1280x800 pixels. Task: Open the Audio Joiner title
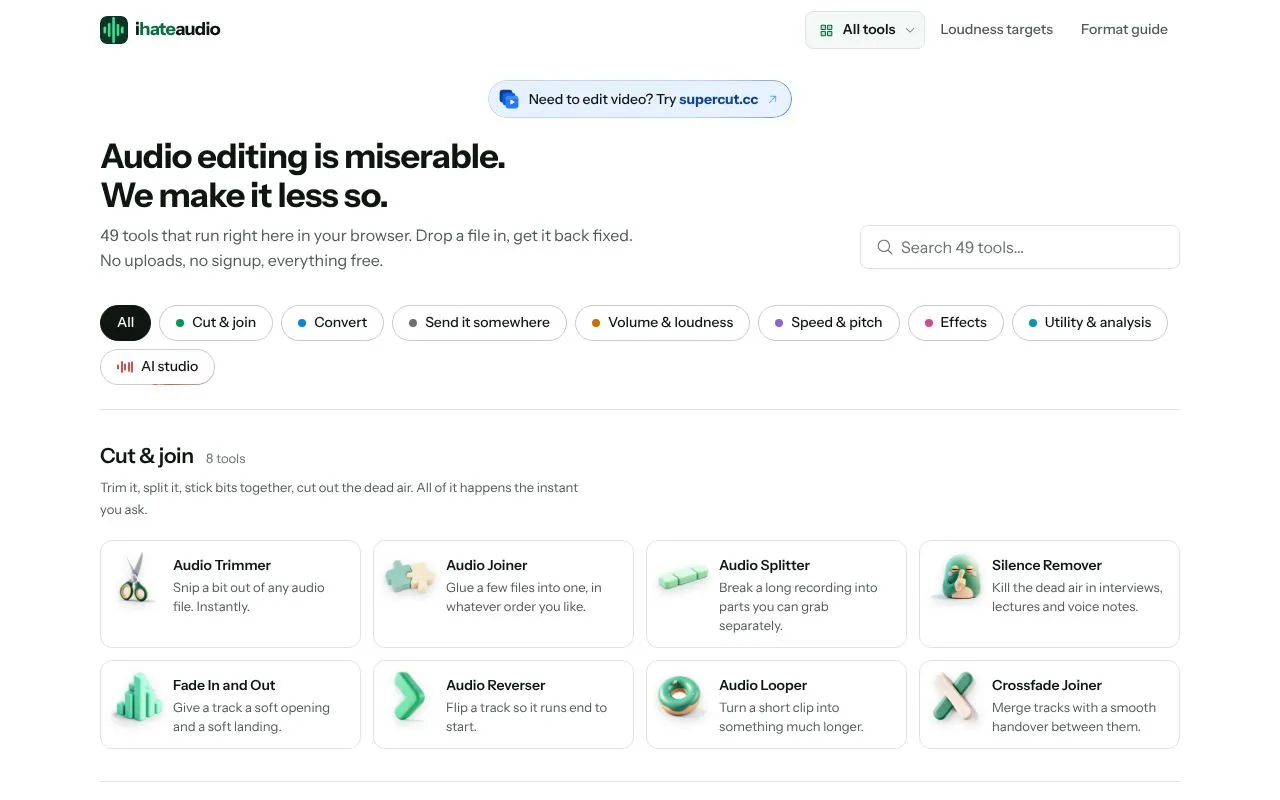click(x=487, y=565)
